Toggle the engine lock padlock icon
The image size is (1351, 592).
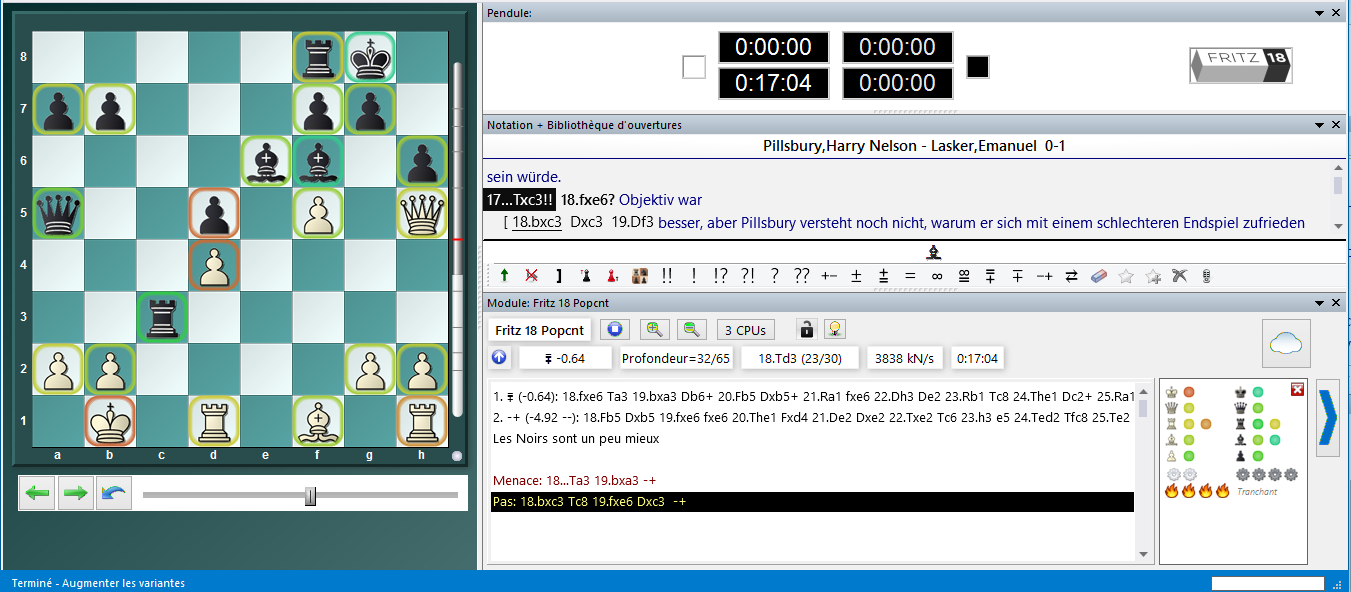pyautogui.click(x=805, y=329)
